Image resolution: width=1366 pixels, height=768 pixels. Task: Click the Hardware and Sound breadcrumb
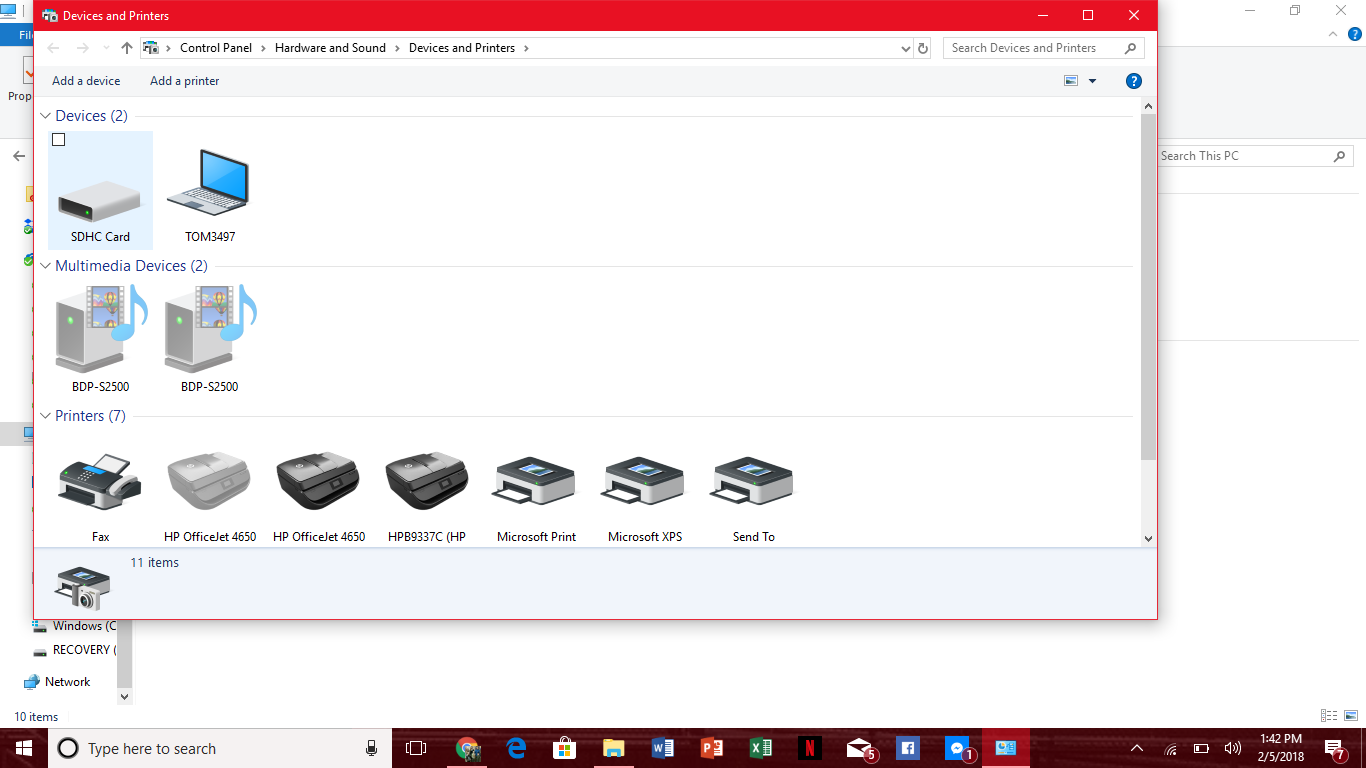tap(330, 48)
